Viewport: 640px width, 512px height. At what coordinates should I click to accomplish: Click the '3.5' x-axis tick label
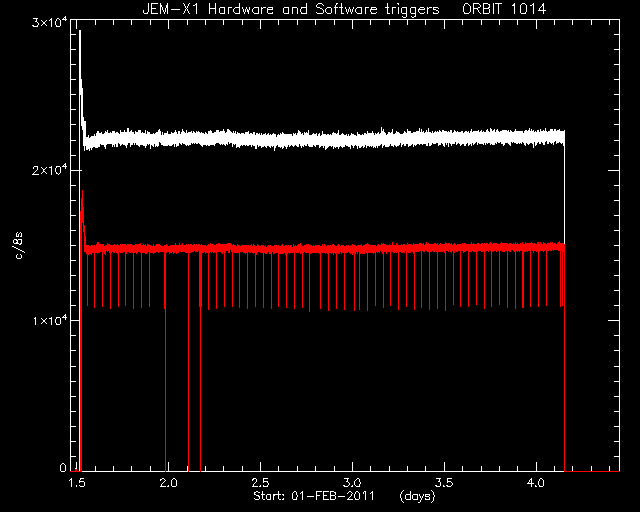point(444,483)
